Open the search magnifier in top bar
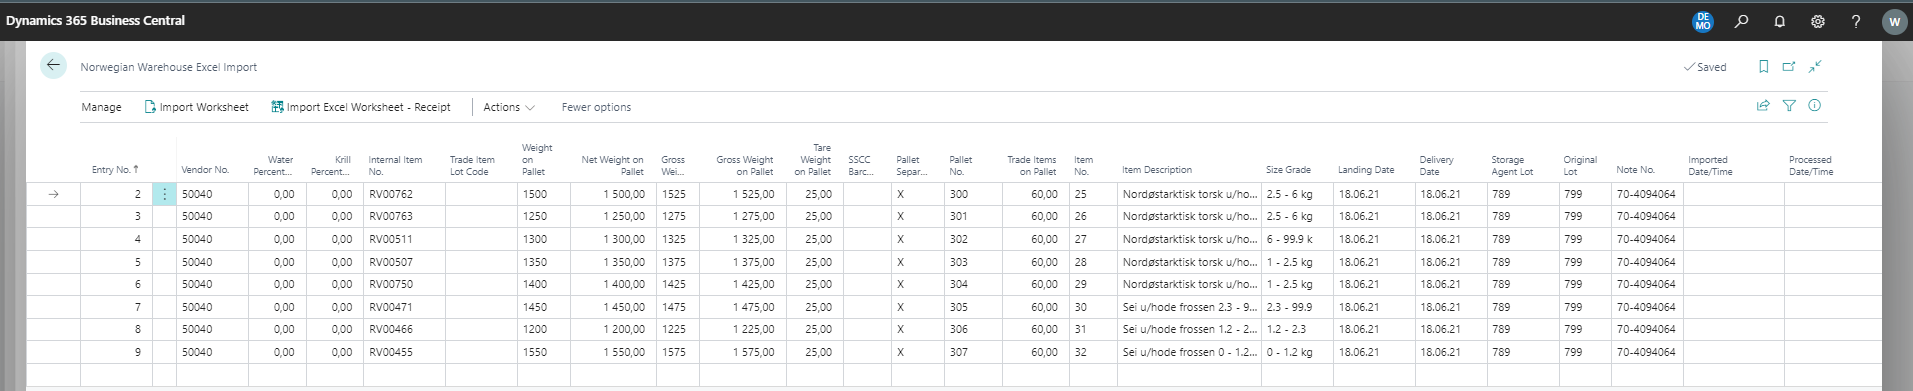Image resolution: width=1913 pixels, height=391 pixels. tap(1741, 21)
